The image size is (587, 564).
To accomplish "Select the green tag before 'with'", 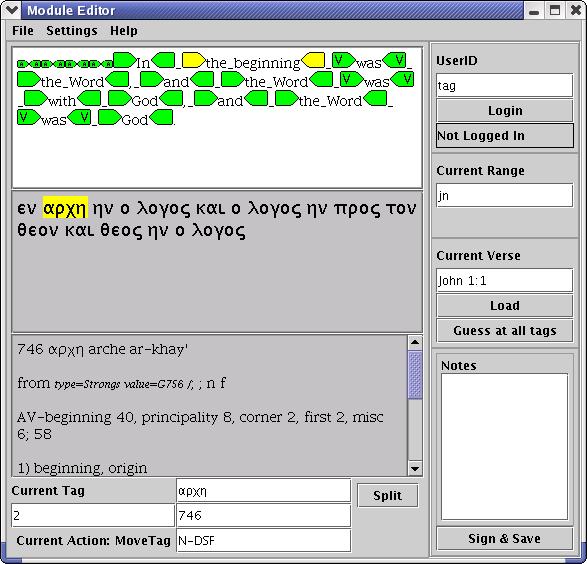I will coord(36,98).
